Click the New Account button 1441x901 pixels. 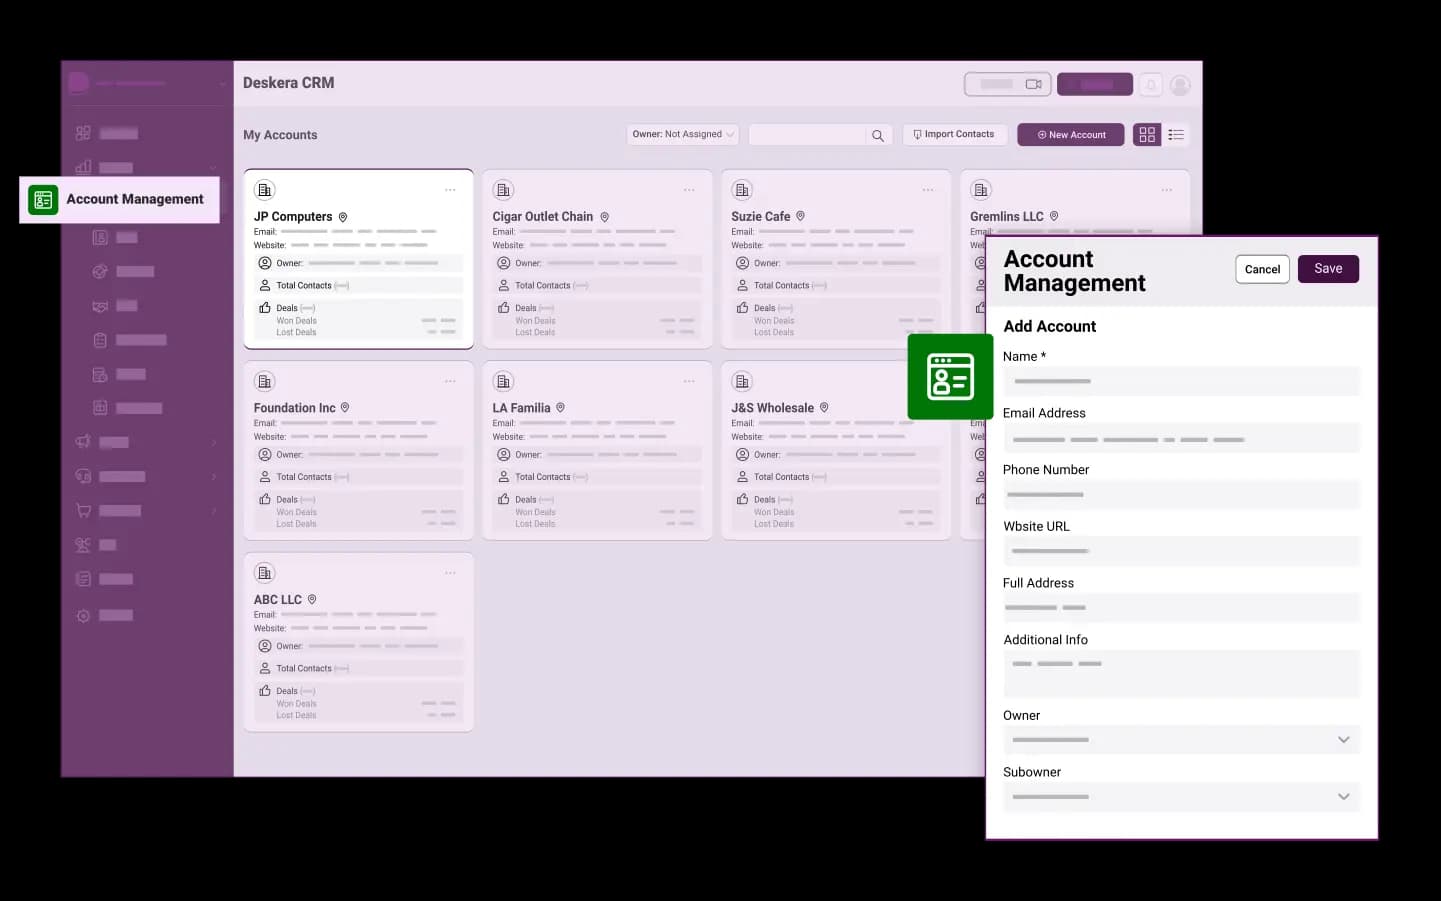(1071, 135)
